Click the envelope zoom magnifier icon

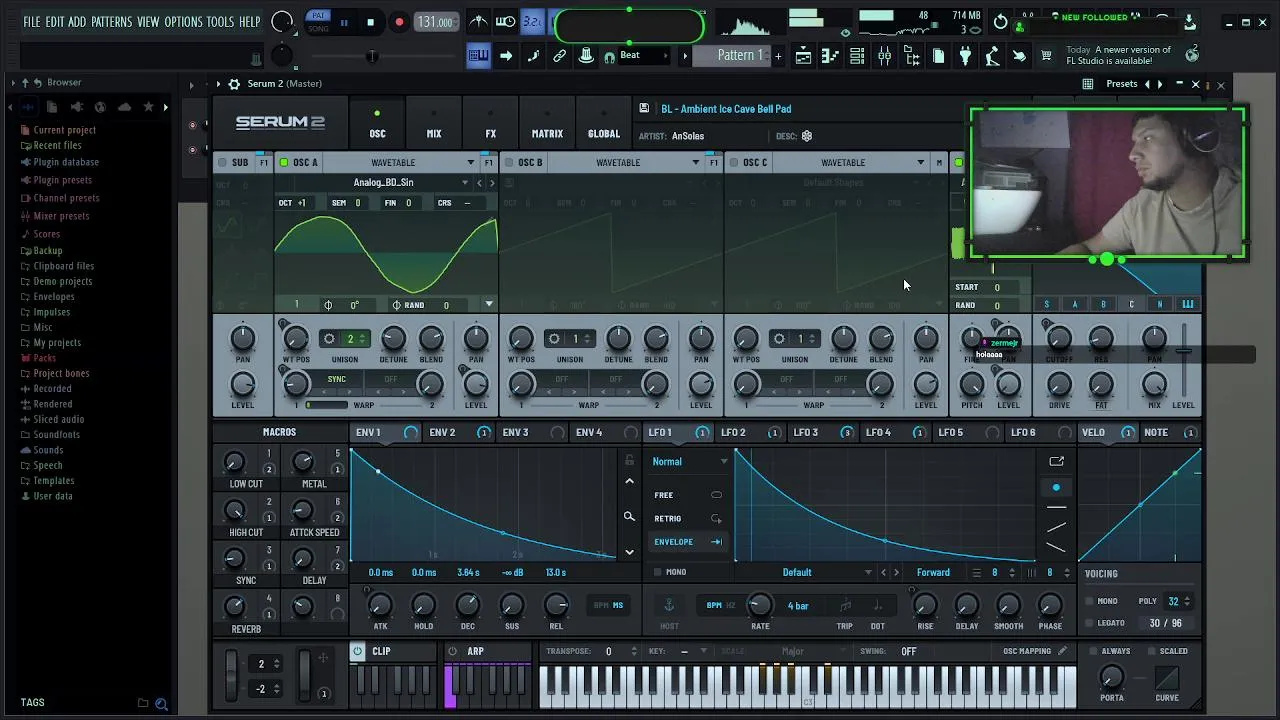[x=629, y=517]
